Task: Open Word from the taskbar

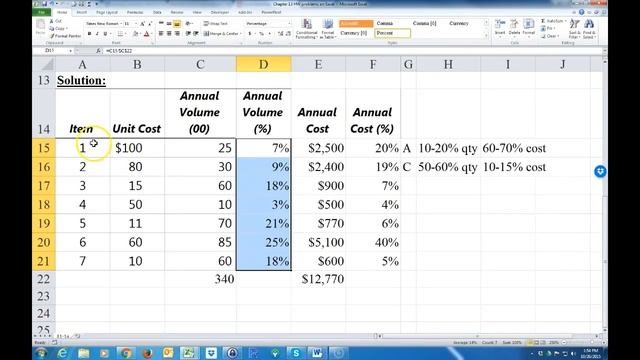Action: (317, 353)
